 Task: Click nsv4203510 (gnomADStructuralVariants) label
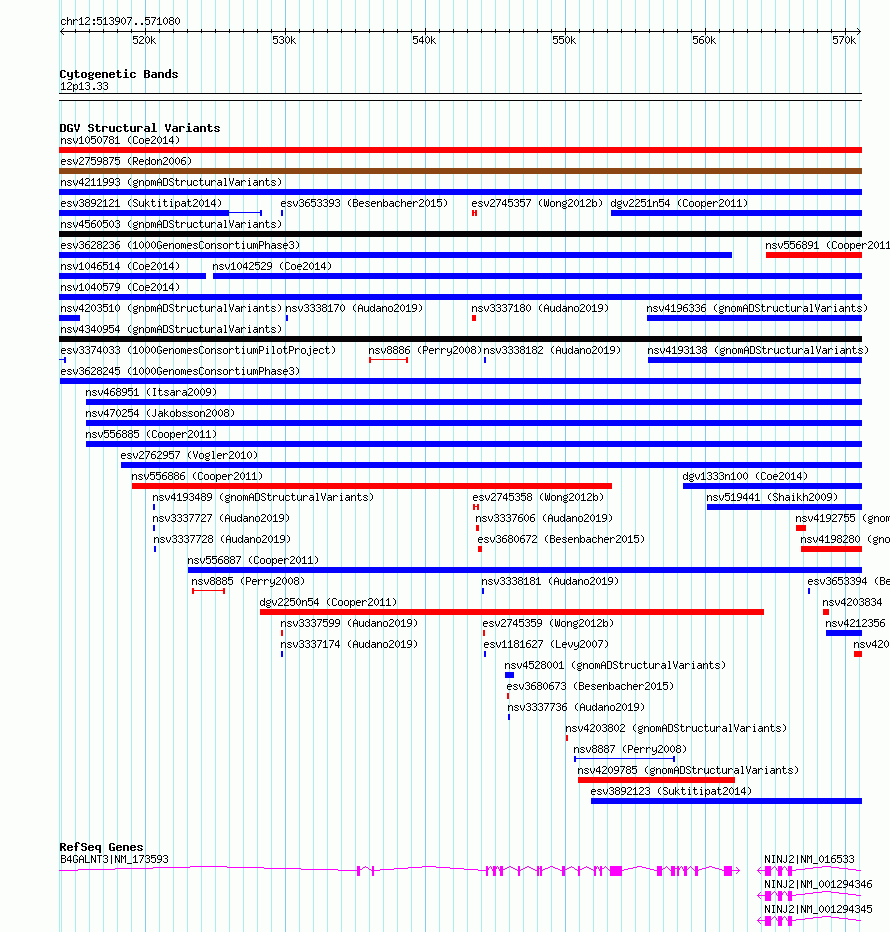click(171, 308)
